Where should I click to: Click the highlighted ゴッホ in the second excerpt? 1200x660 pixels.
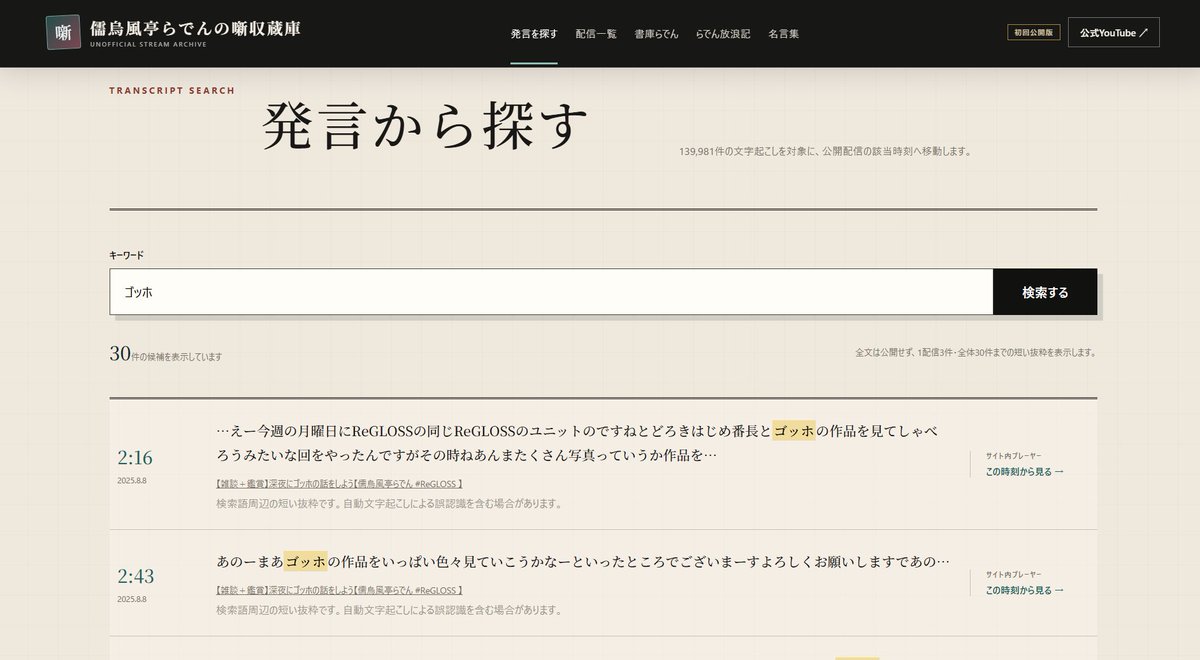point(305,562)
